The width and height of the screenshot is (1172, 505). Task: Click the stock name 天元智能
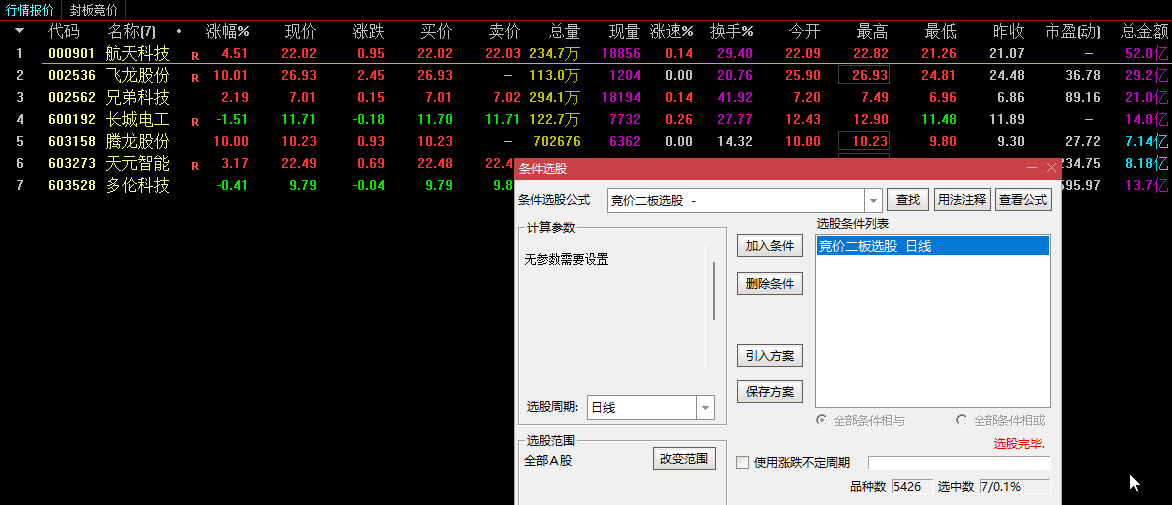click(138, 164)
